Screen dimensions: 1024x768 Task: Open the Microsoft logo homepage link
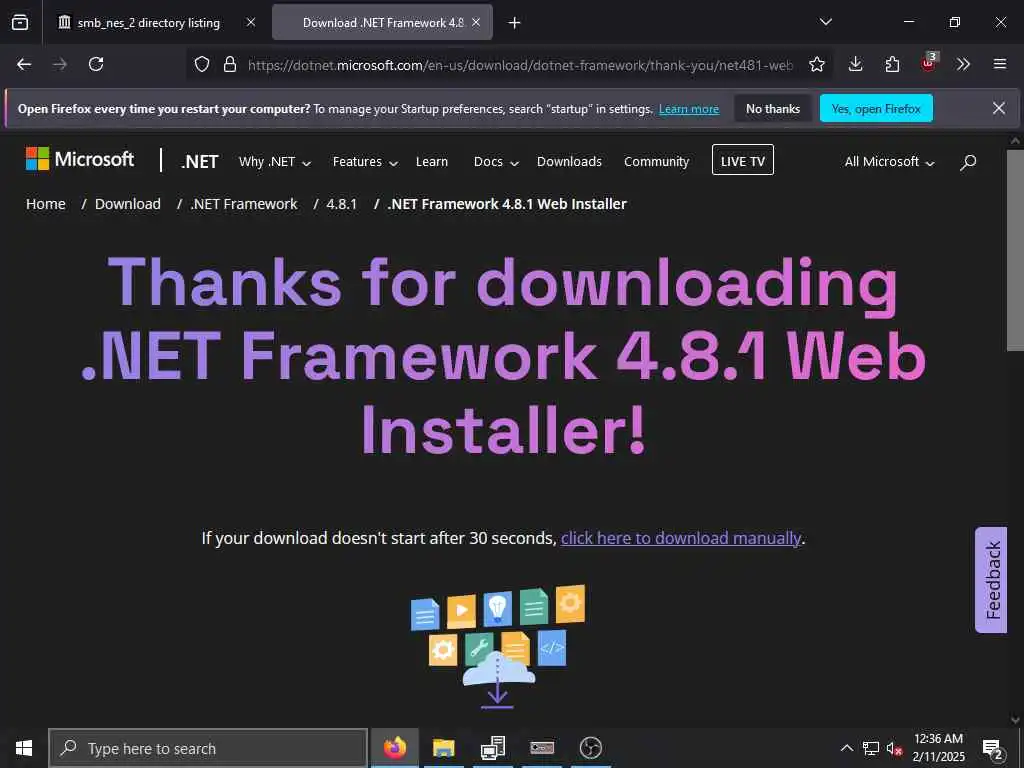[80, 159]
